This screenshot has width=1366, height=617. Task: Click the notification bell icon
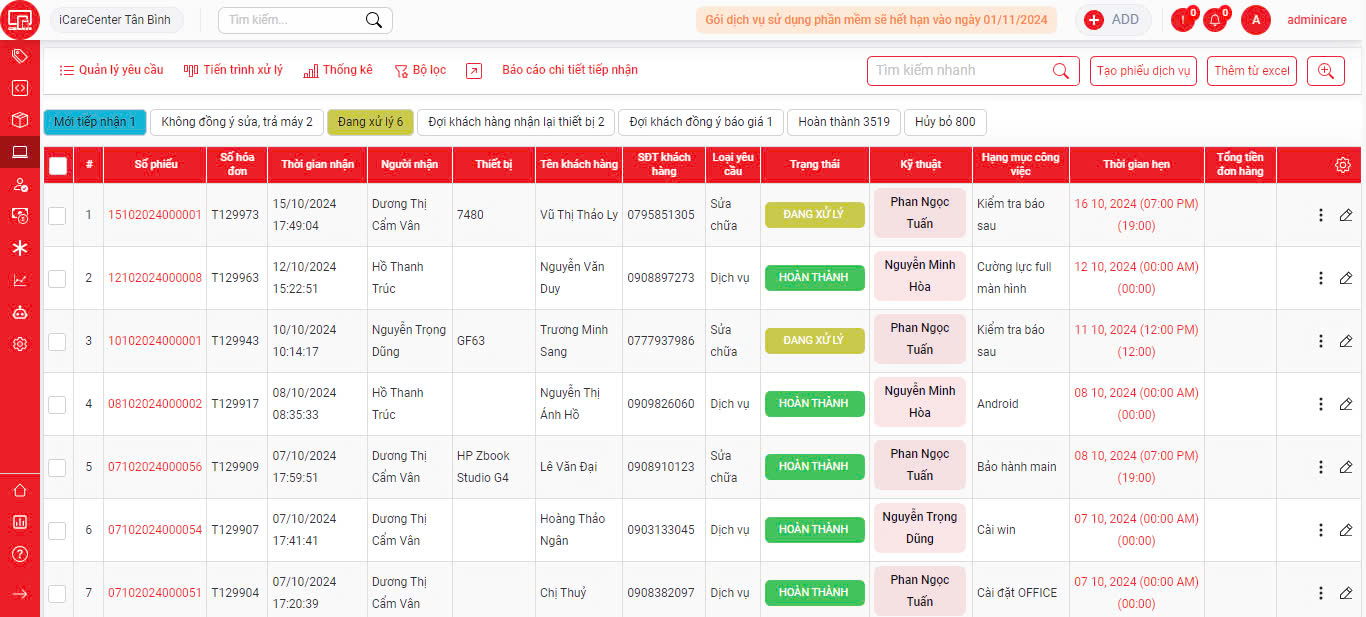(x=1214, y=20)
